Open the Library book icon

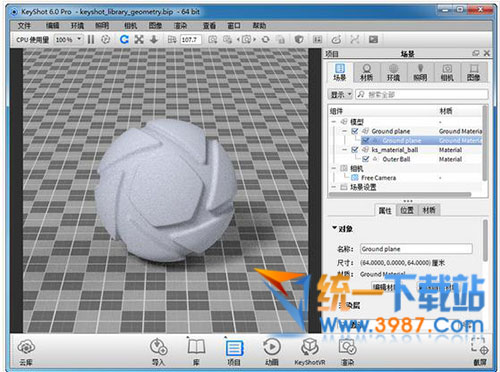tap(196, 352)
